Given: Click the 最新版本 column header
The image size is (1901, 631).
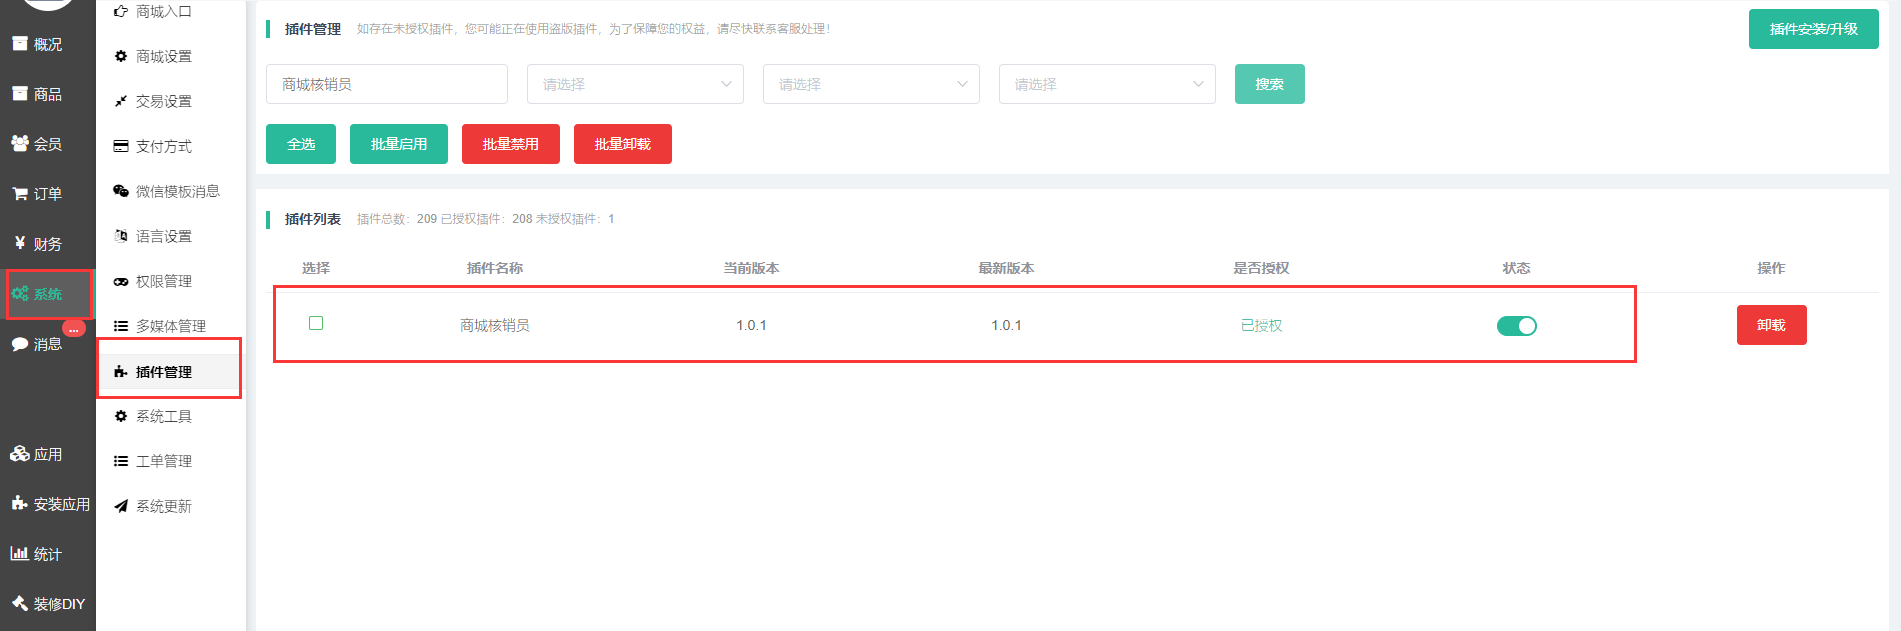Looking at the screenshot, I should 1006,268.
